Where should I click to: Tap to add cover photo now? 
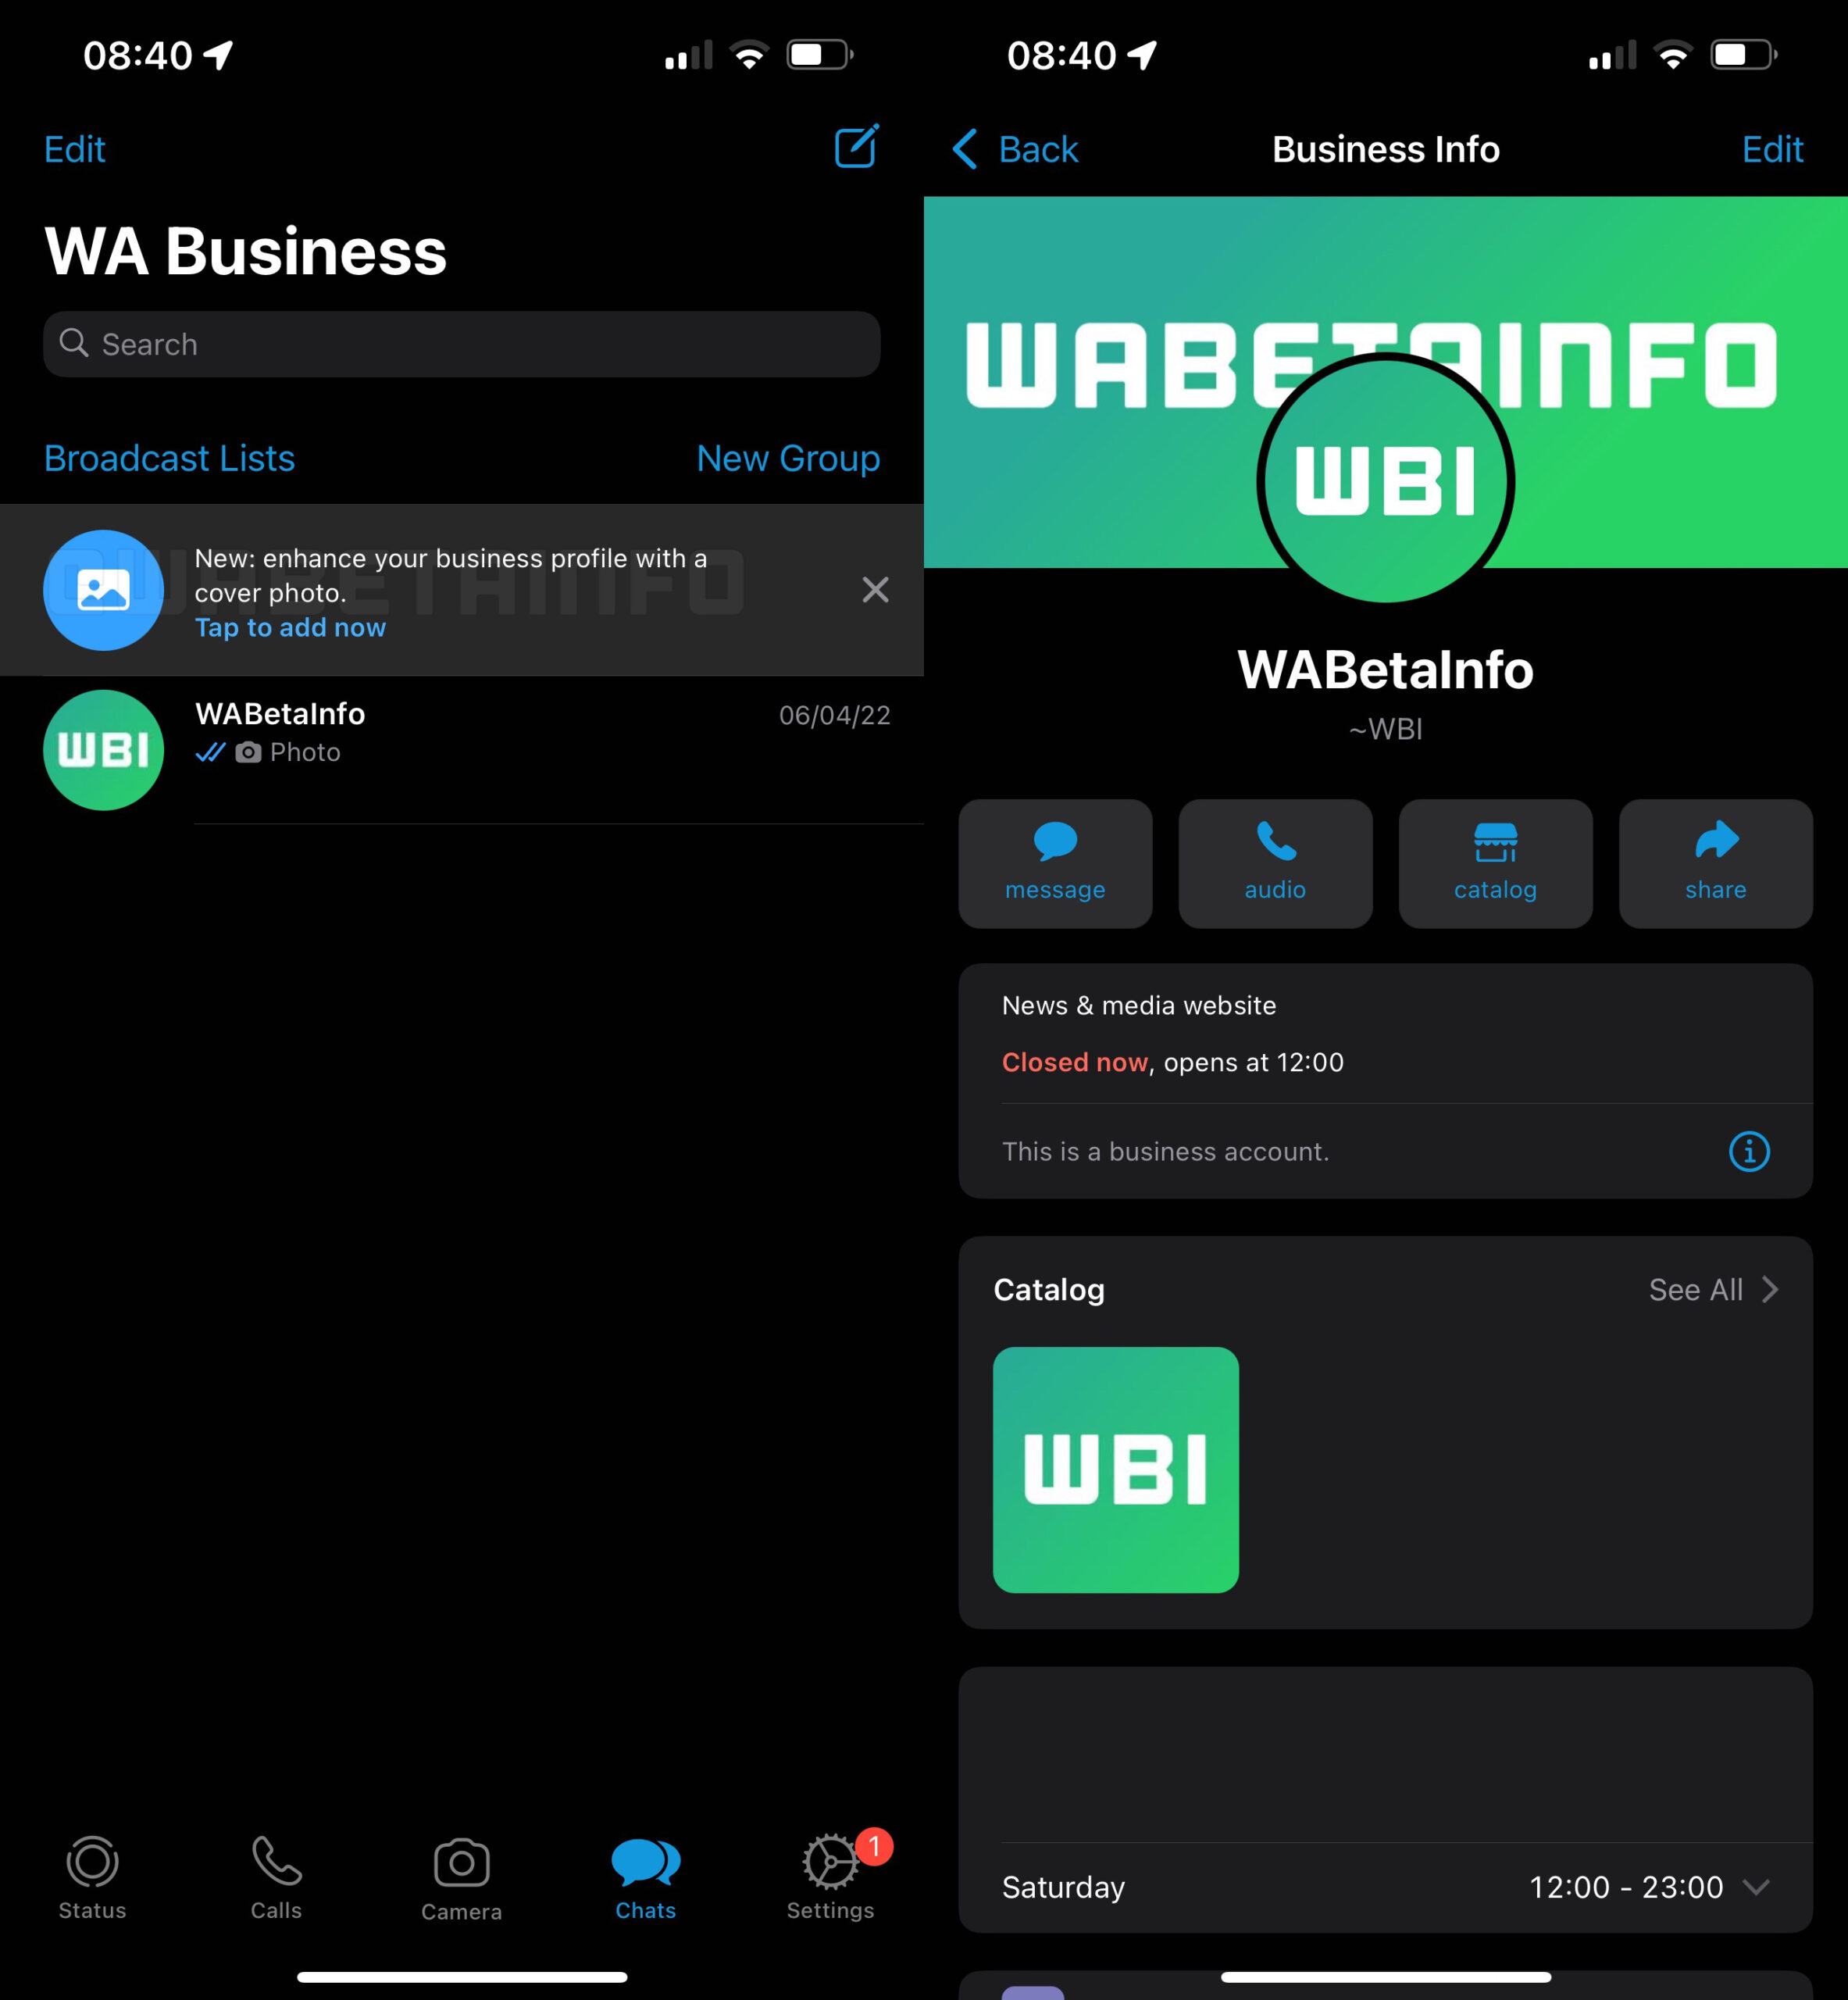(x=289, y=627)
